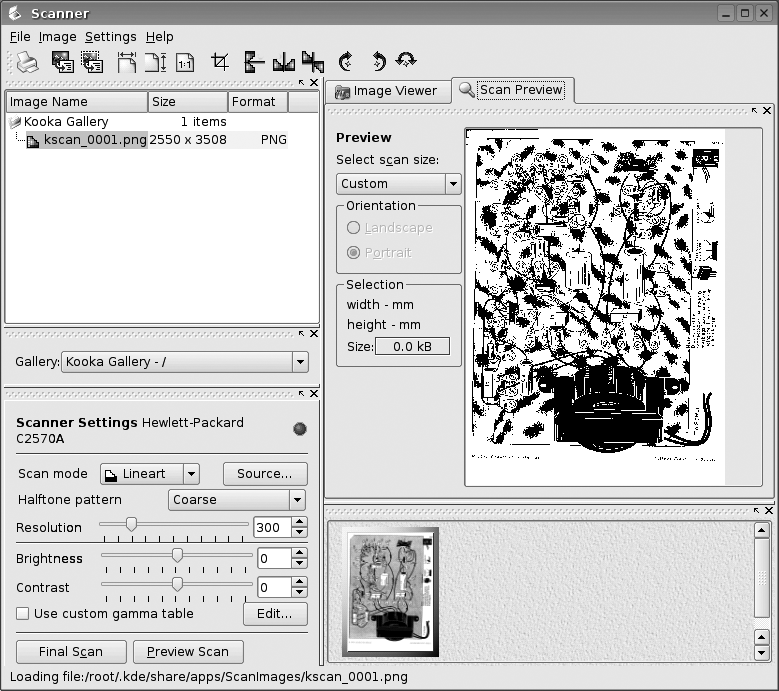Click the scan preview image area
This screenshot has width=779, height=691.
coord(595,307)
